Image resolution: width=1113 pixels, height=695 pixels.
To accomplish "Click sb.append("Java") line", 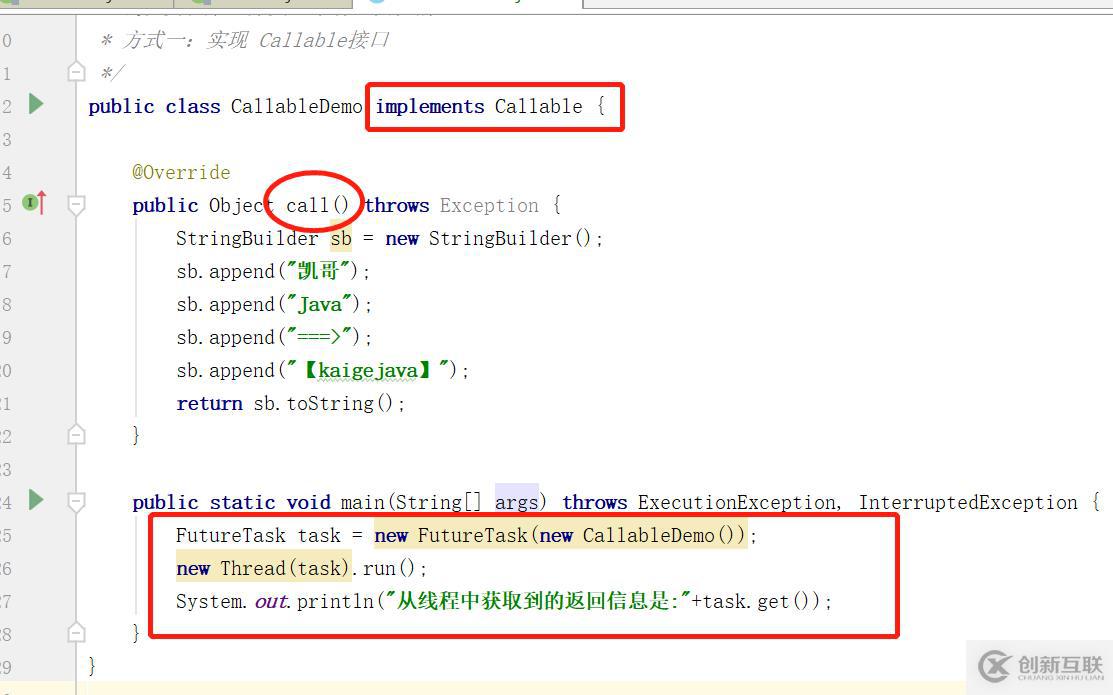I will point(274,305).
